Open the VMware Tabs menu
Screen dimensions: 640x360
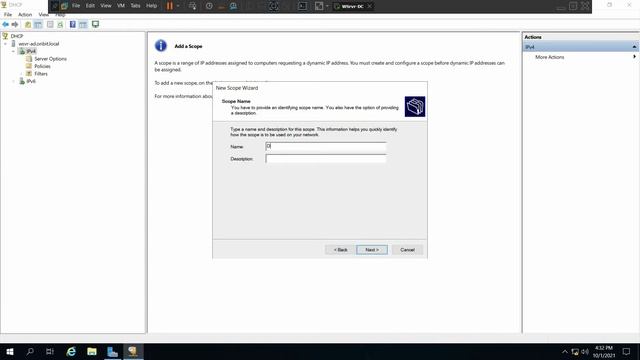pos(136,6)
